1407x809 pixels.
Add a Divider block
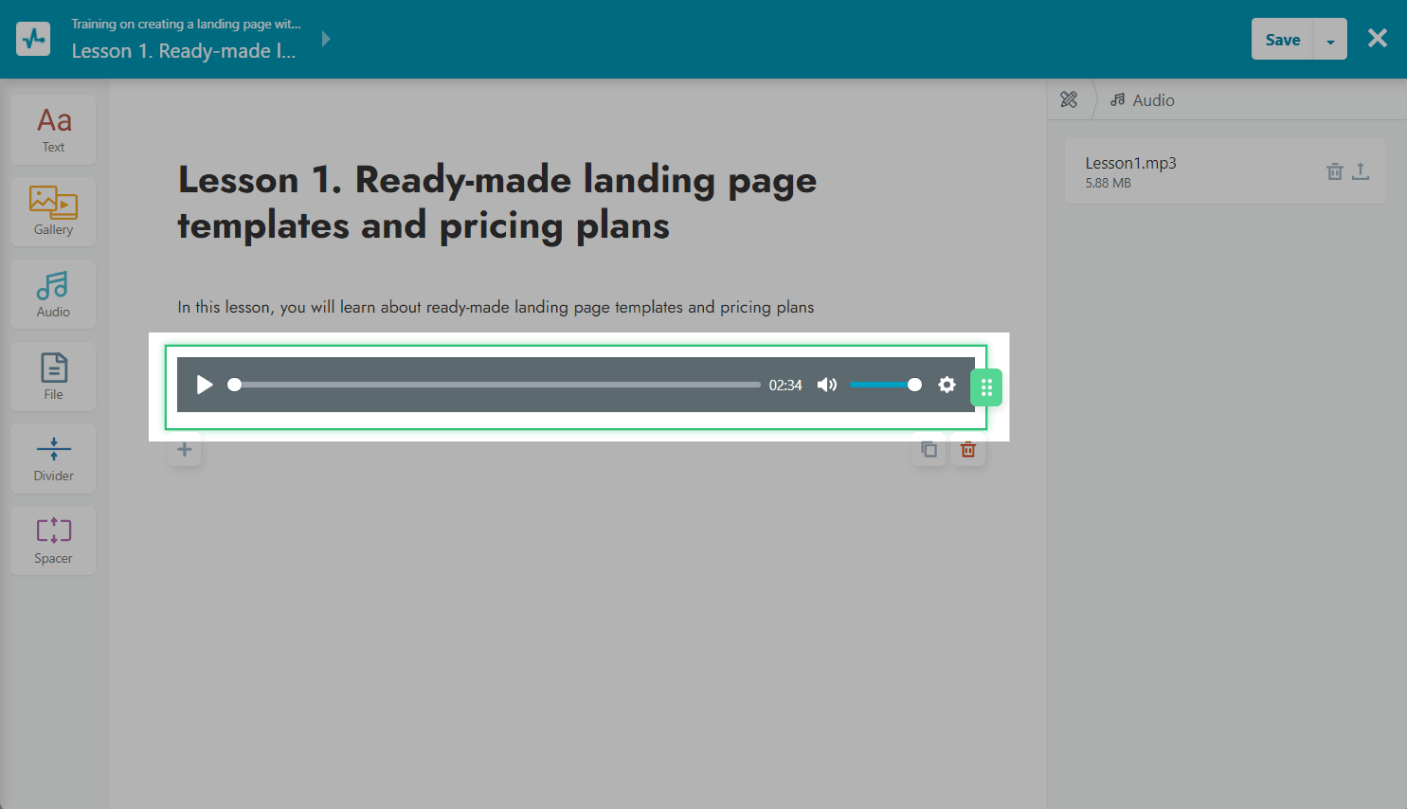(53, 458)
